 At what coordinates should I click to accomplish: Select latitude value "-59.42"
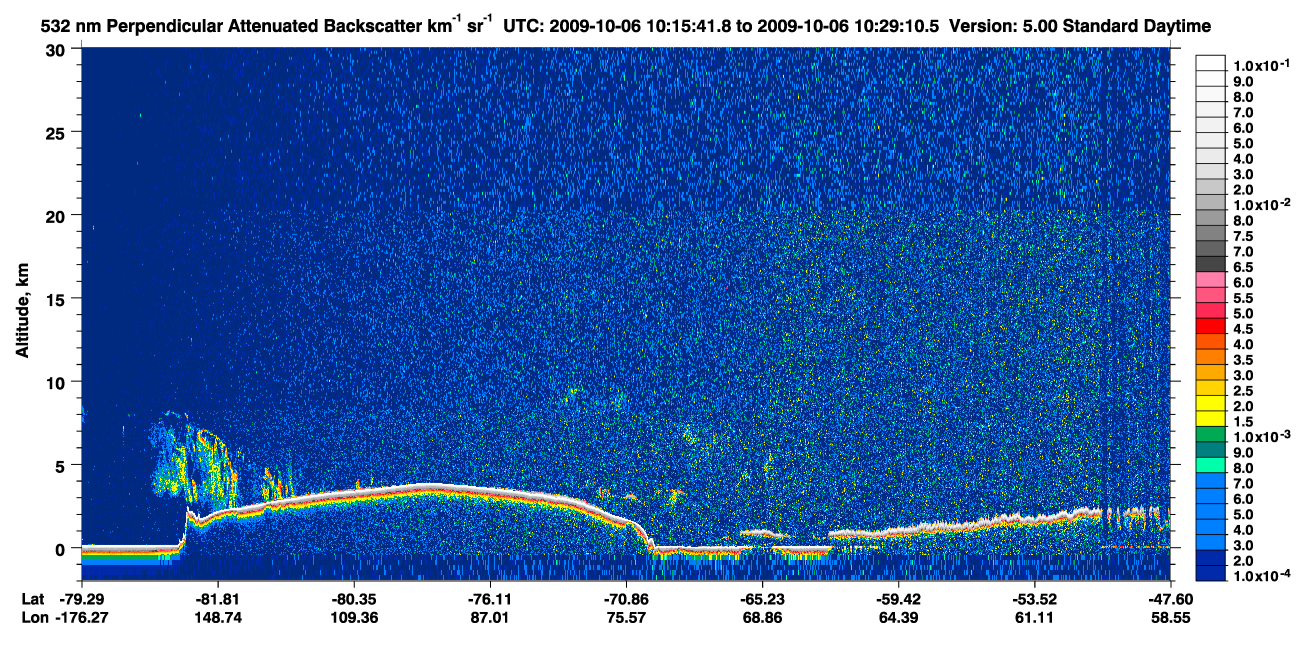pos(898,600)
